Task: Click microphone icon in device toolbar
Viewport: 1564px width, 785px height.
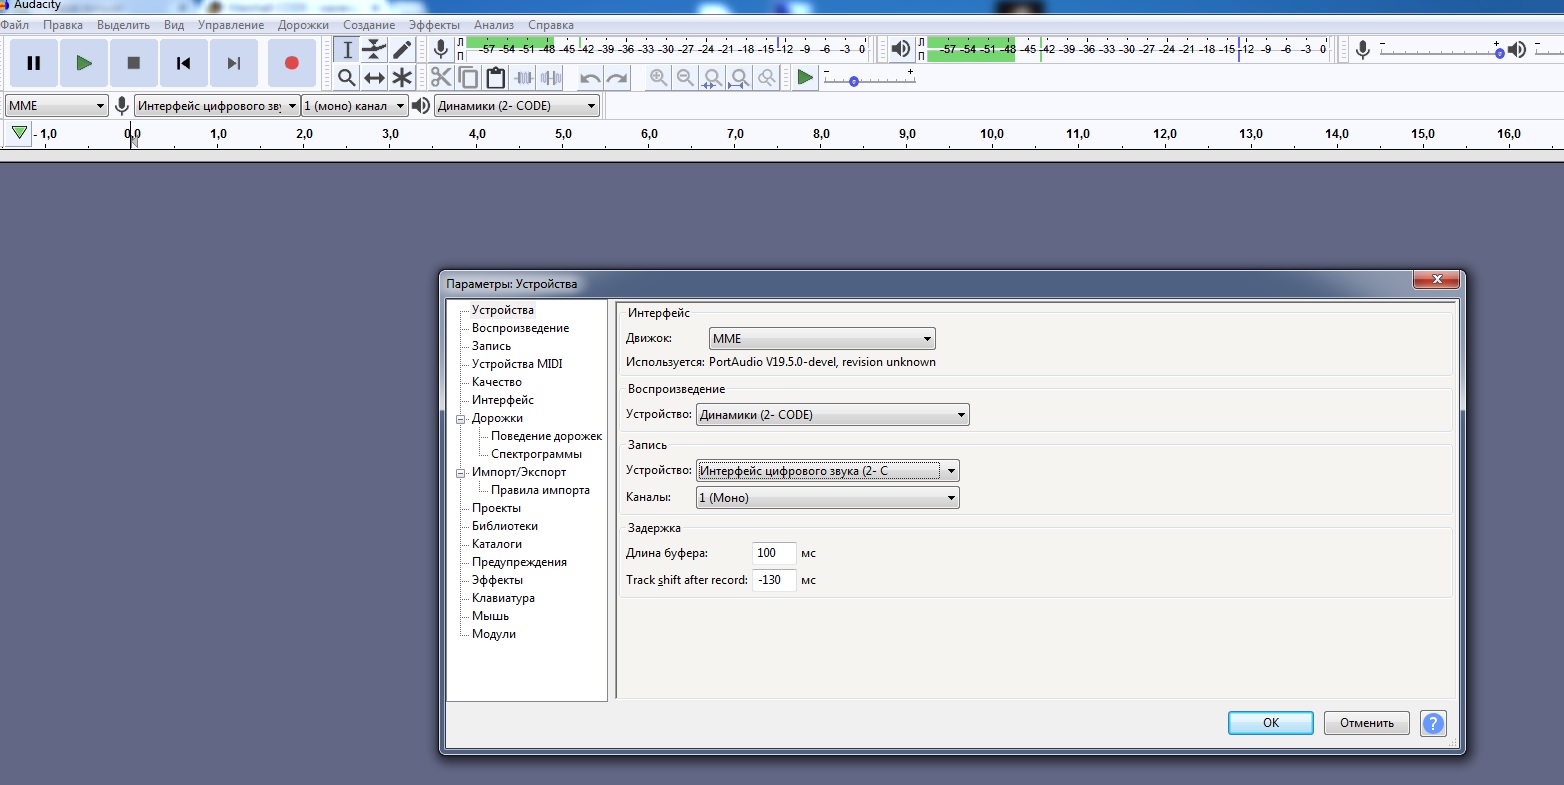Action: point(122,106)
